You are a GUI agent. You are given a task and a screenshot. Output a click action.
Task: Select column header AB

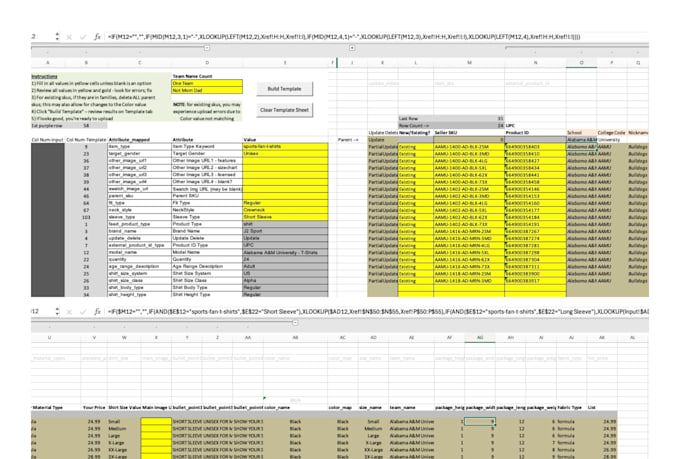295,338
